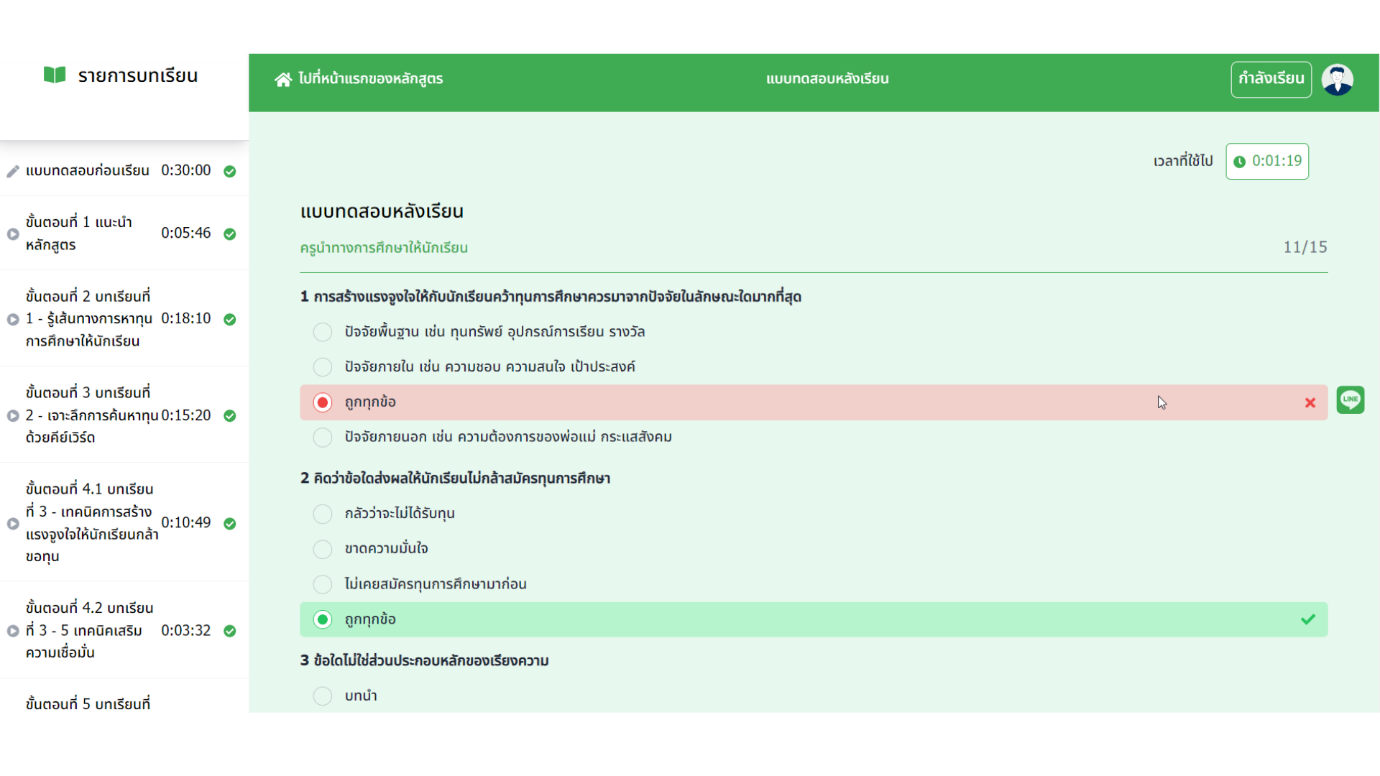Select radio ไม่เคยสมัครทุนการศึกษามาก่อน
This screenshot has width=1380, height=776.
click(x=322, y=584)
